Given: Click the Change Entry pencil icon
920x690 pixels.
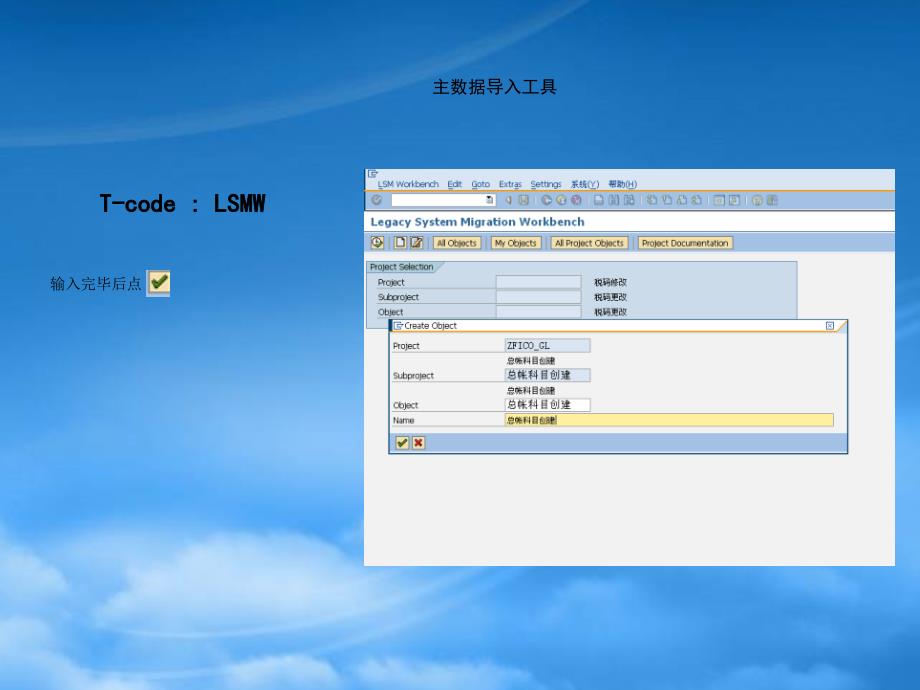Looking at the screenshot, I should 416,242.
